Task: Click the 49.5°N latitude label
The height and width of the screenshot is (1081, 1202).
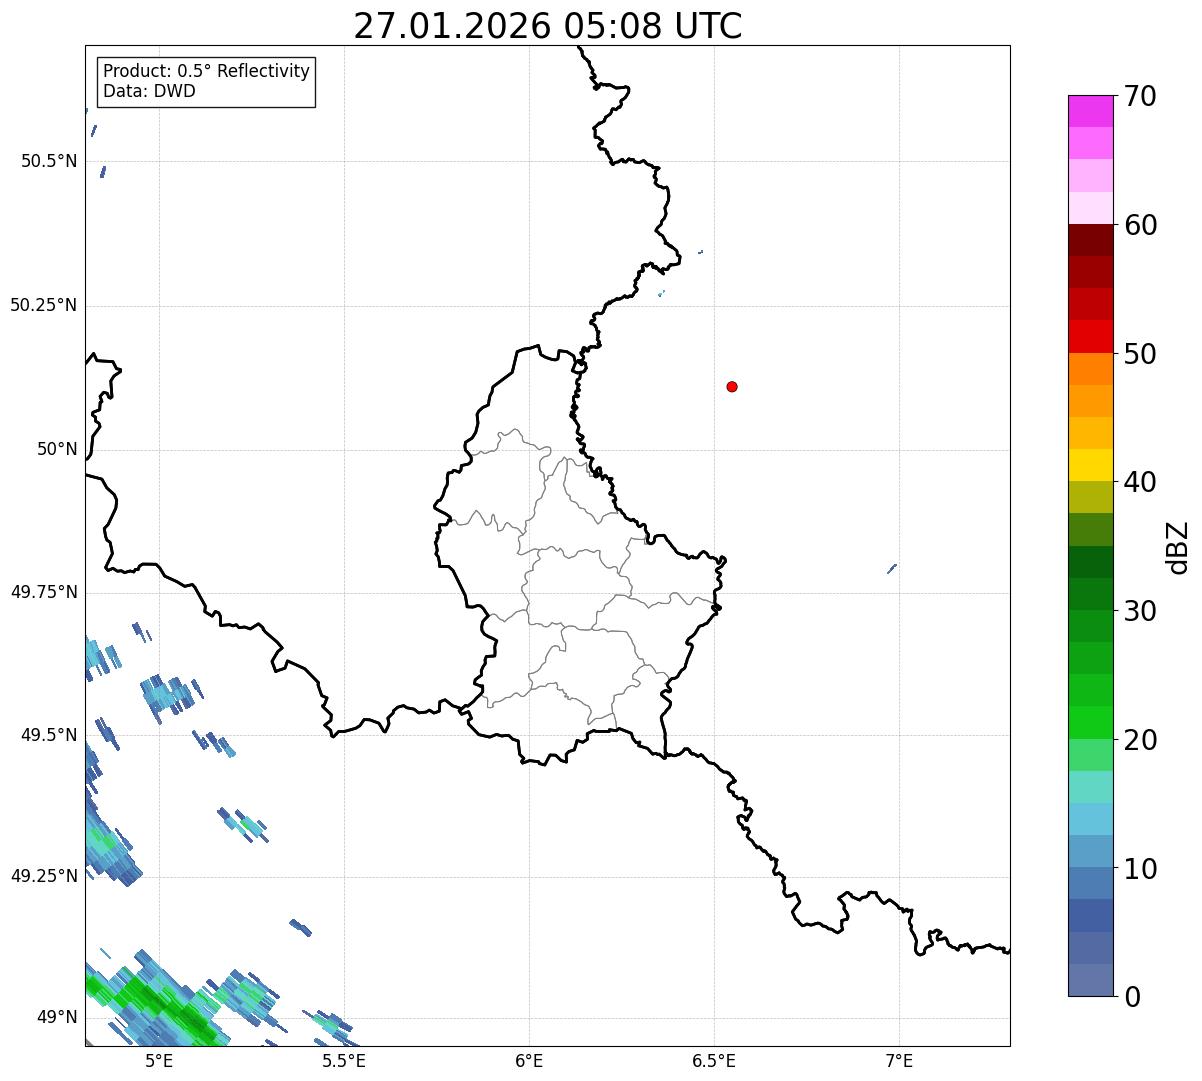Action: (49, 735)
